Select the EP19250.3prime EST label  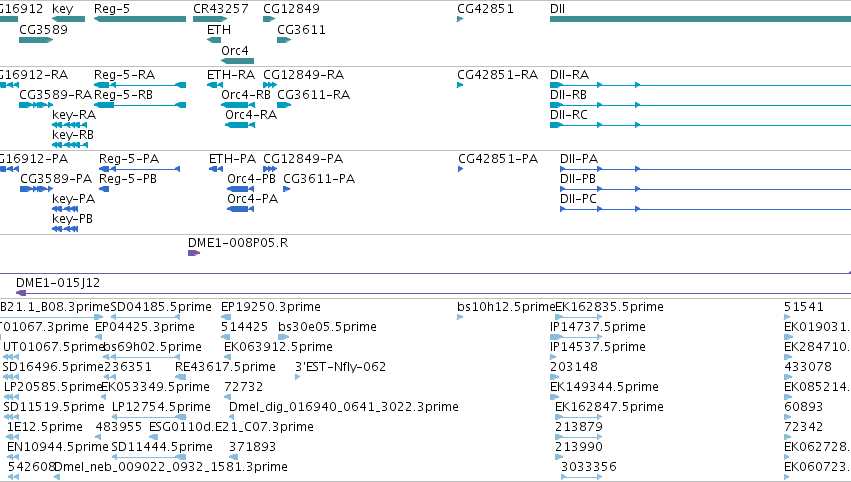[x=271, y=307]
